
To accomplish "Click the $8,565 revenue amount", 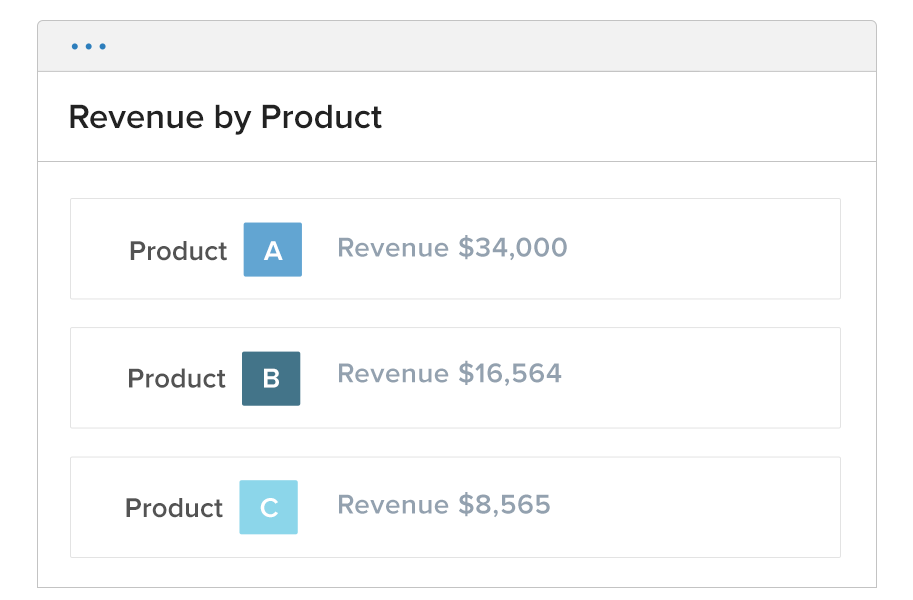I will [x=504, y=504].
